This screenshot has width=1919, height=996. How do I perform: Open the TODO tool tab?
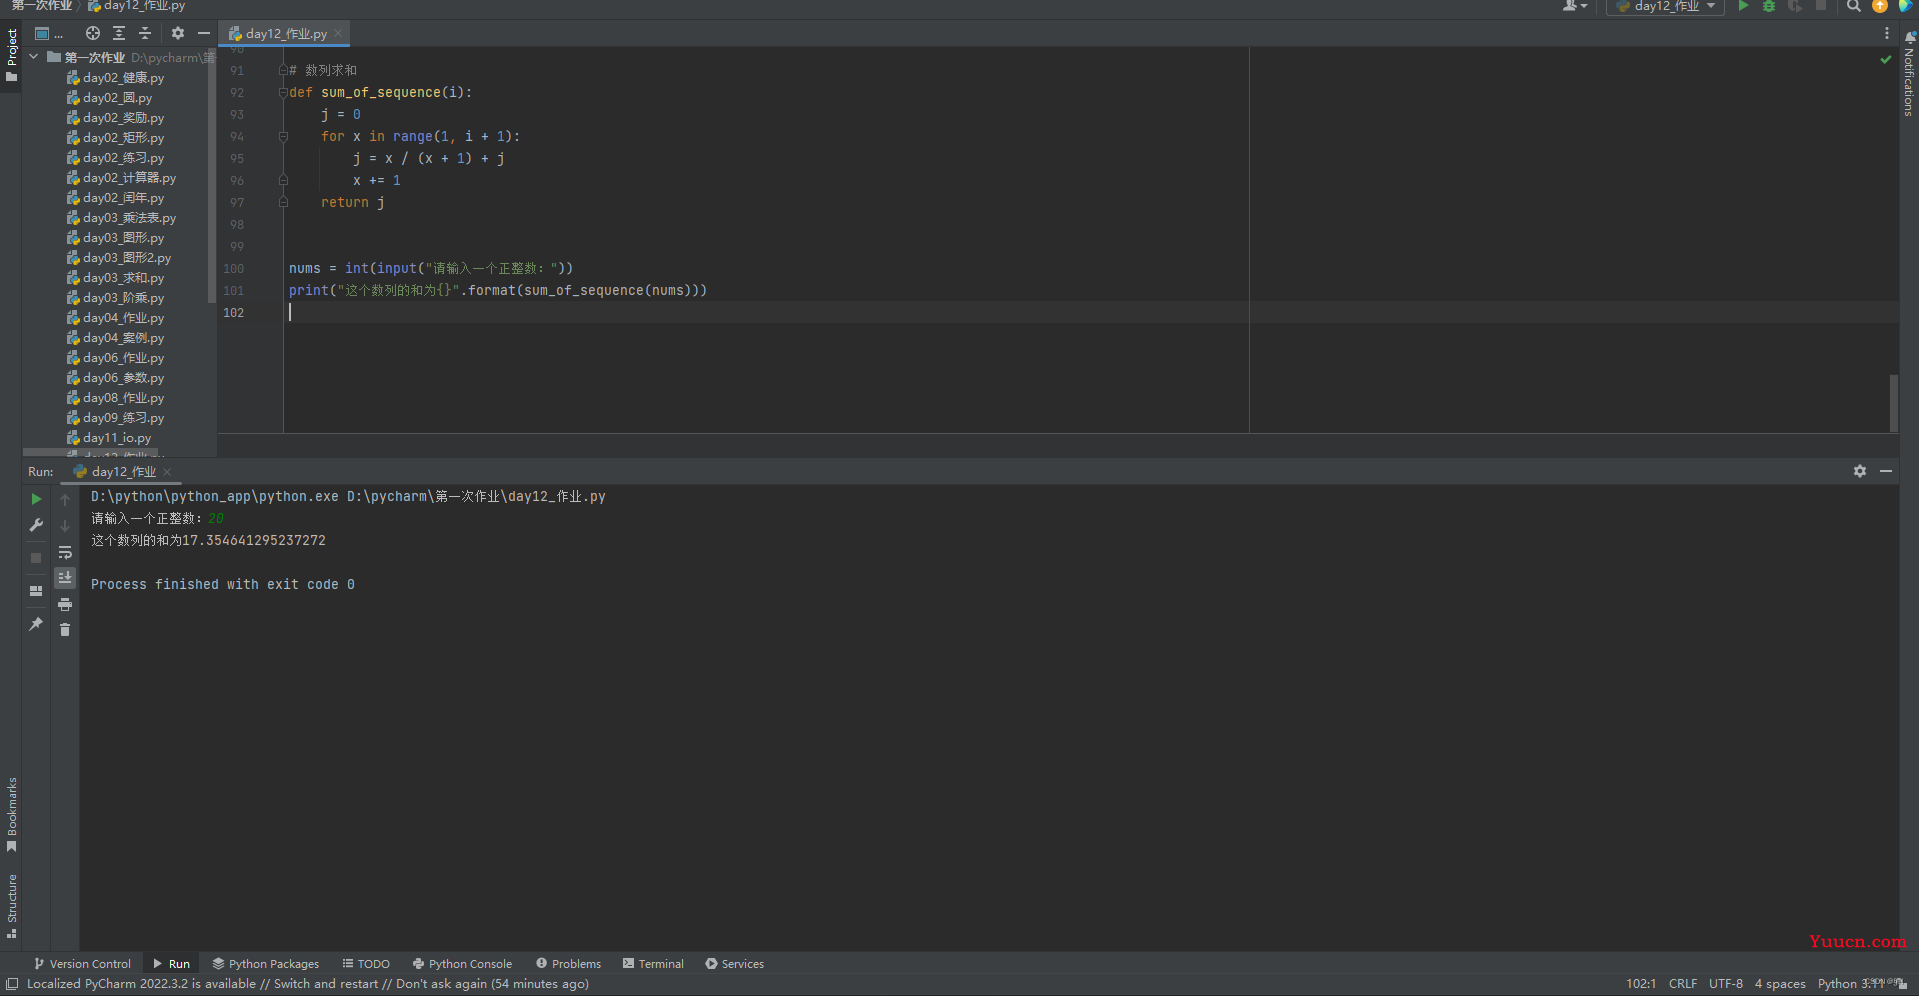click(366, 964)
